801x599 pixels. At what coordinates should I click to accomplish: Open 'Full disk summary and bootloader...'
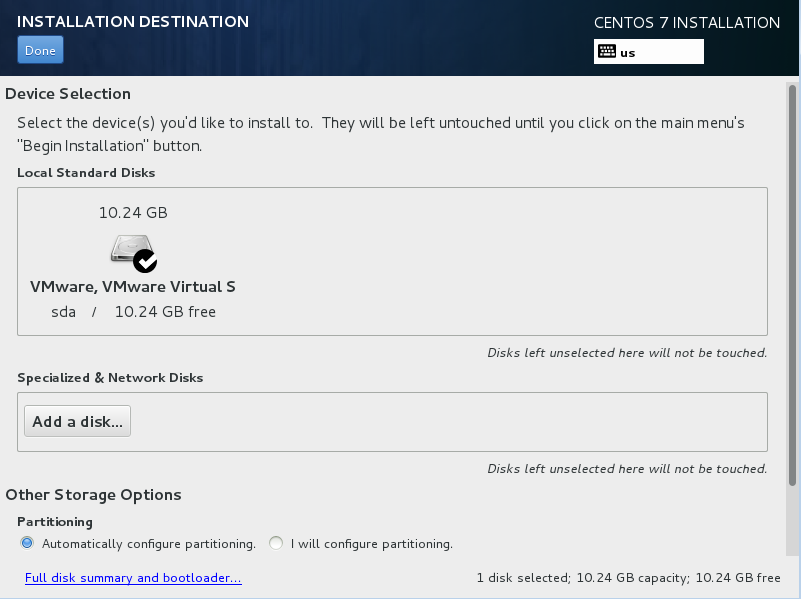pyautogui.click(x=133, y=578)
